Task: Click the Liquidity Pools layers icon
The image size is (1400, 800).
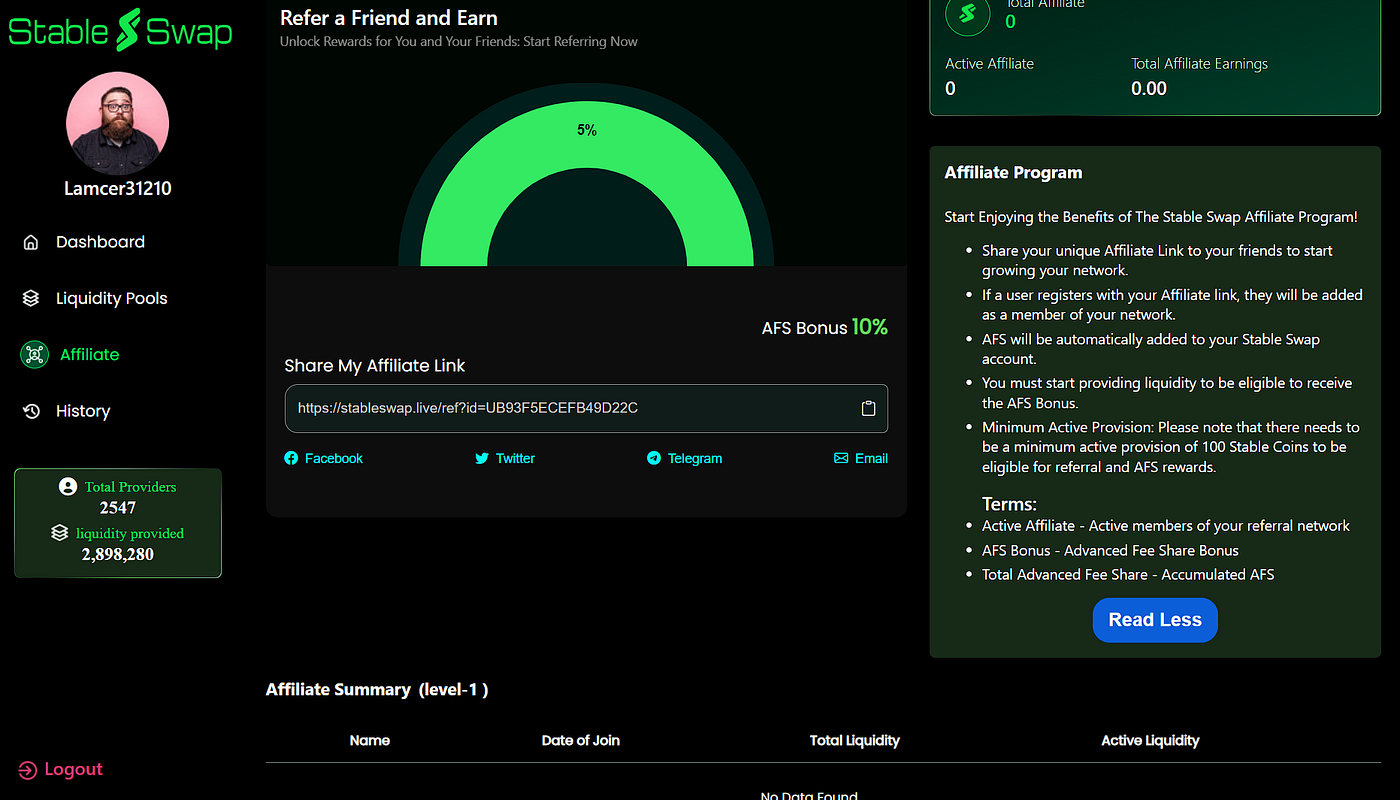Action: (x=31, y=298)
